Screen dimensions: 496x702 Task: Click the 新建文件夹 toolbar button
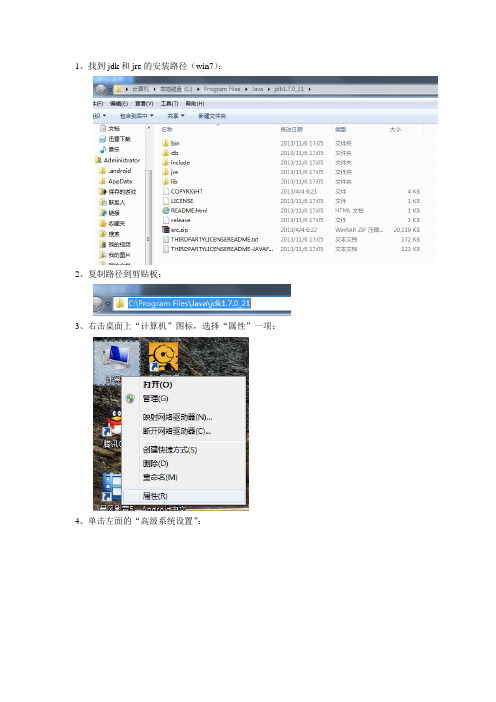[x=212, y=116]
